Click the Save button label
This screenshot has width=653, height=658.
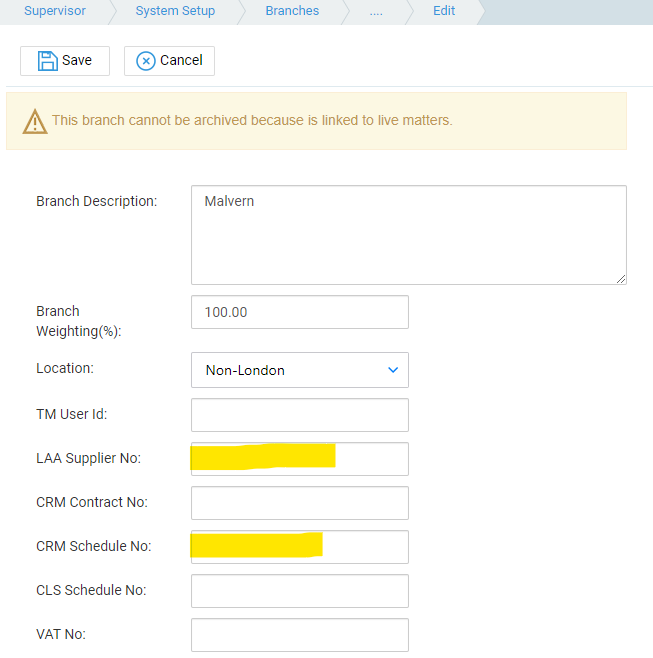click(x=77, y=60)
